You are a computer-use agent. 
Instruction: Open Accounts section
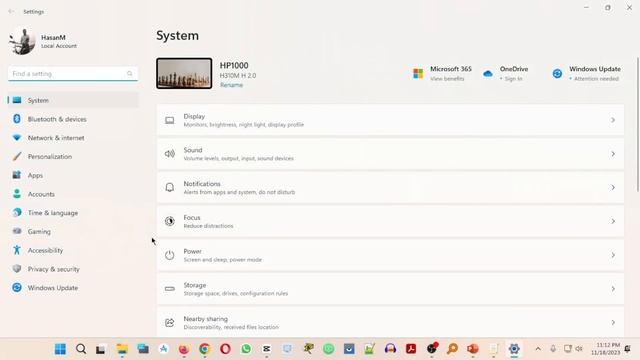[73, 194]
